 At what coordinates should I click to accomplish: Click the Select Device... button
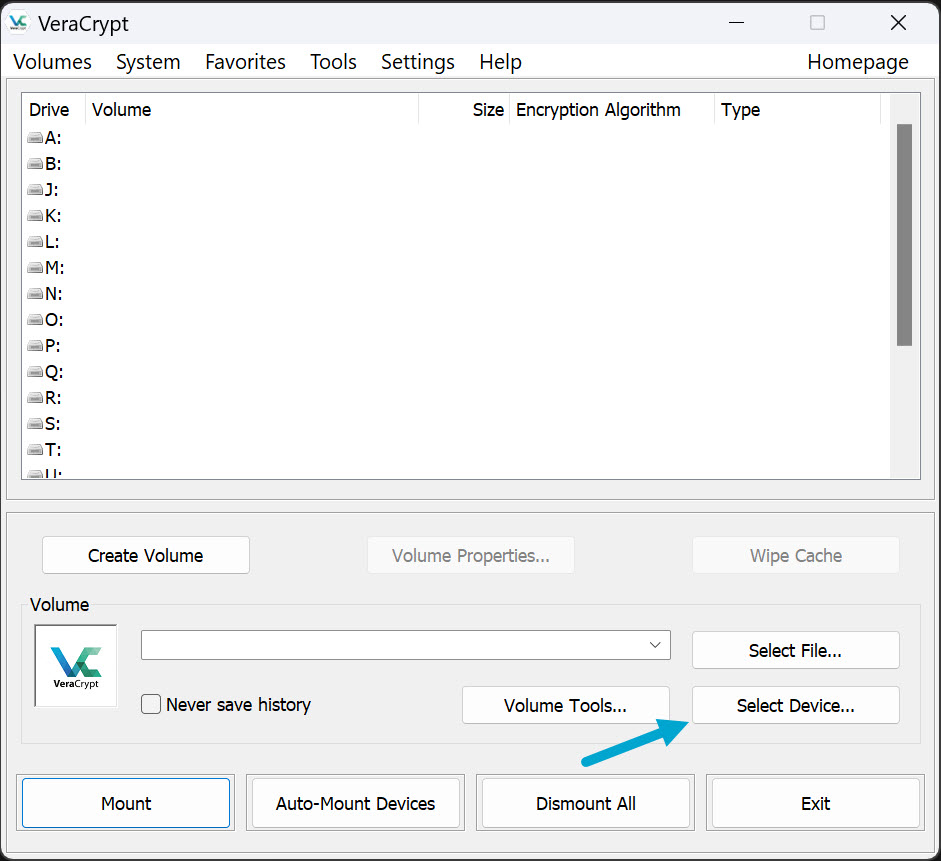coord(795,705)
